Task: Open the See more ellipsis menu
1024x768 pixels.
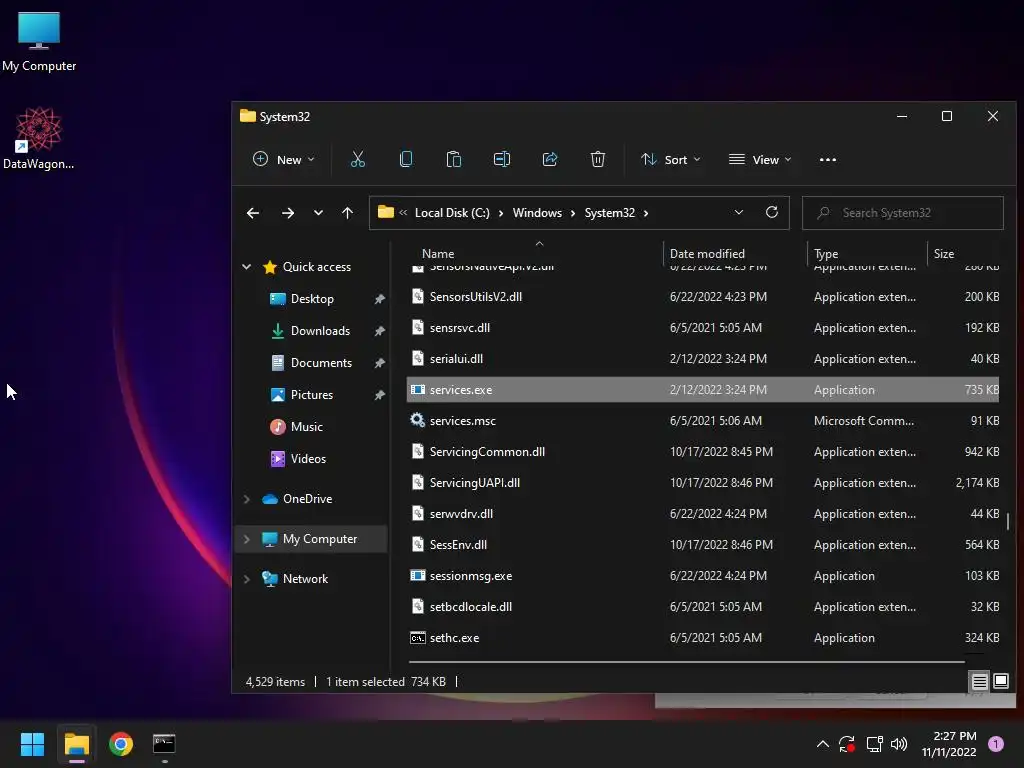Action: [827, 159]
